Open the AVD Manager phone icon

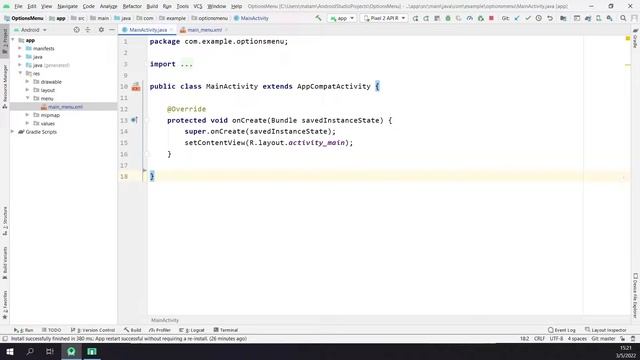coord(598,18)
